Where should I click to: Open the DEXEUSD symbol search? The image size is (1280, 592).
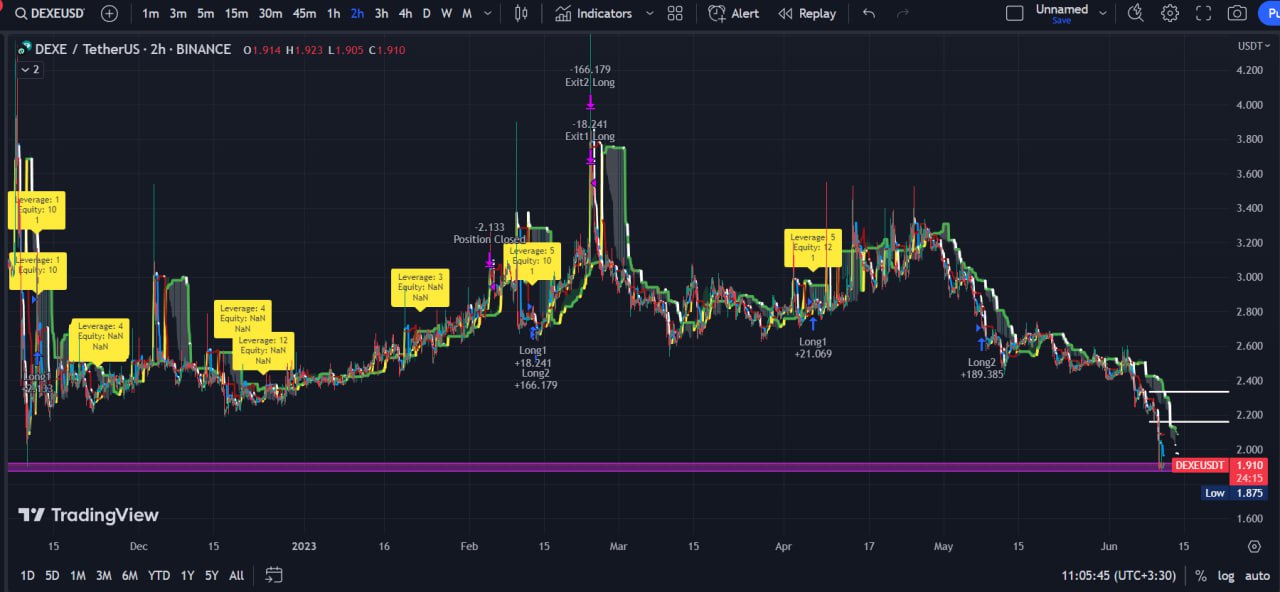pyautogui.click(x=50, y=13)
